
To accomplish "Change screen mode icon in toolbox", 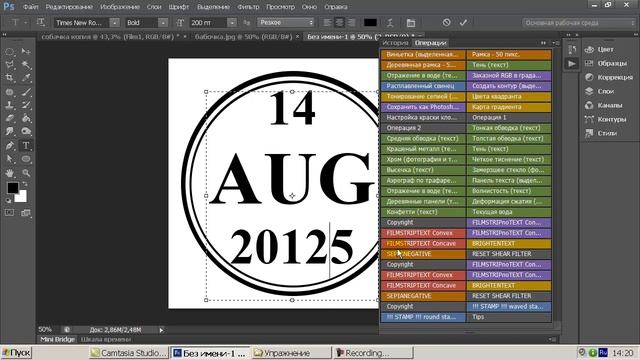I will 26,213.
